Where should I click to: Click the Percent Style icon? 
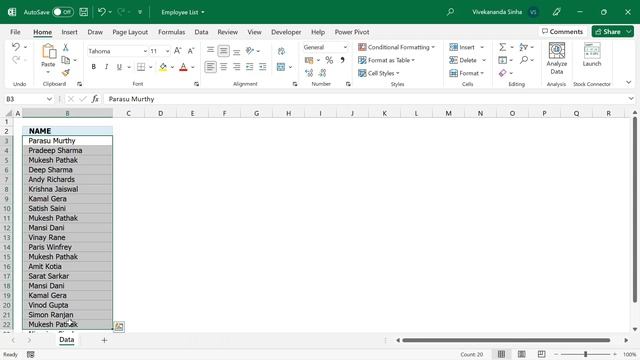point(329,60)
